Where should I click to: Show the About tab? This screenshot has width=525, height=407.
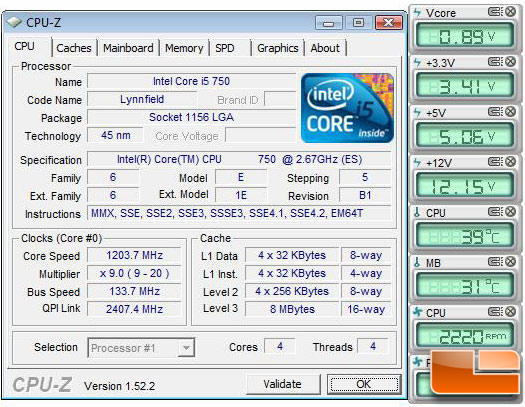coord(325,48)
